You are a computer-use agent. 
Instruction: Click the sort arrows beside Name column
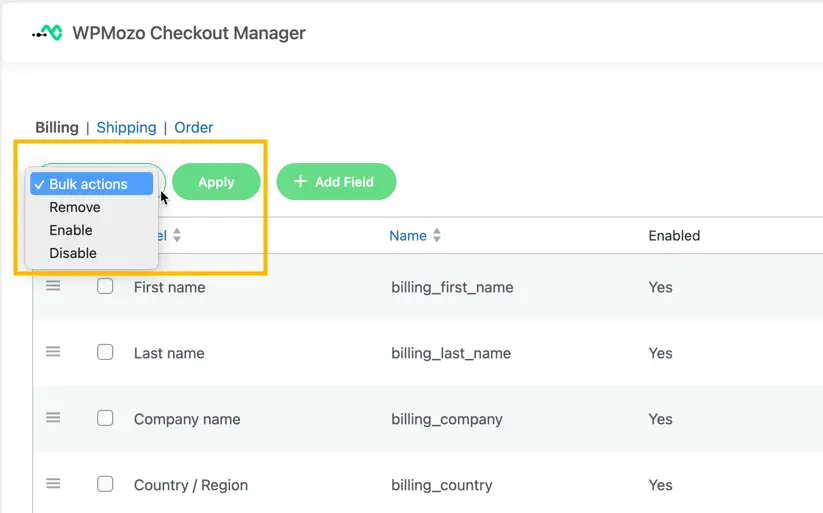pyautogui.click(x=437, y=236)
